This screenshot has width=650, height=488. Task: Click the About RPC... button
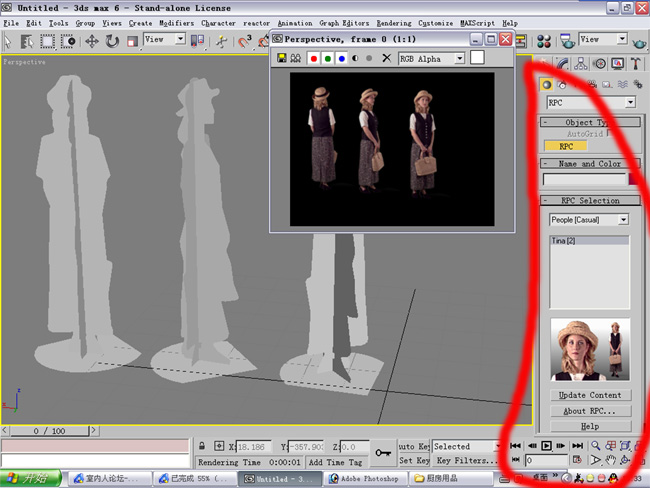click(x=589, y=411)
